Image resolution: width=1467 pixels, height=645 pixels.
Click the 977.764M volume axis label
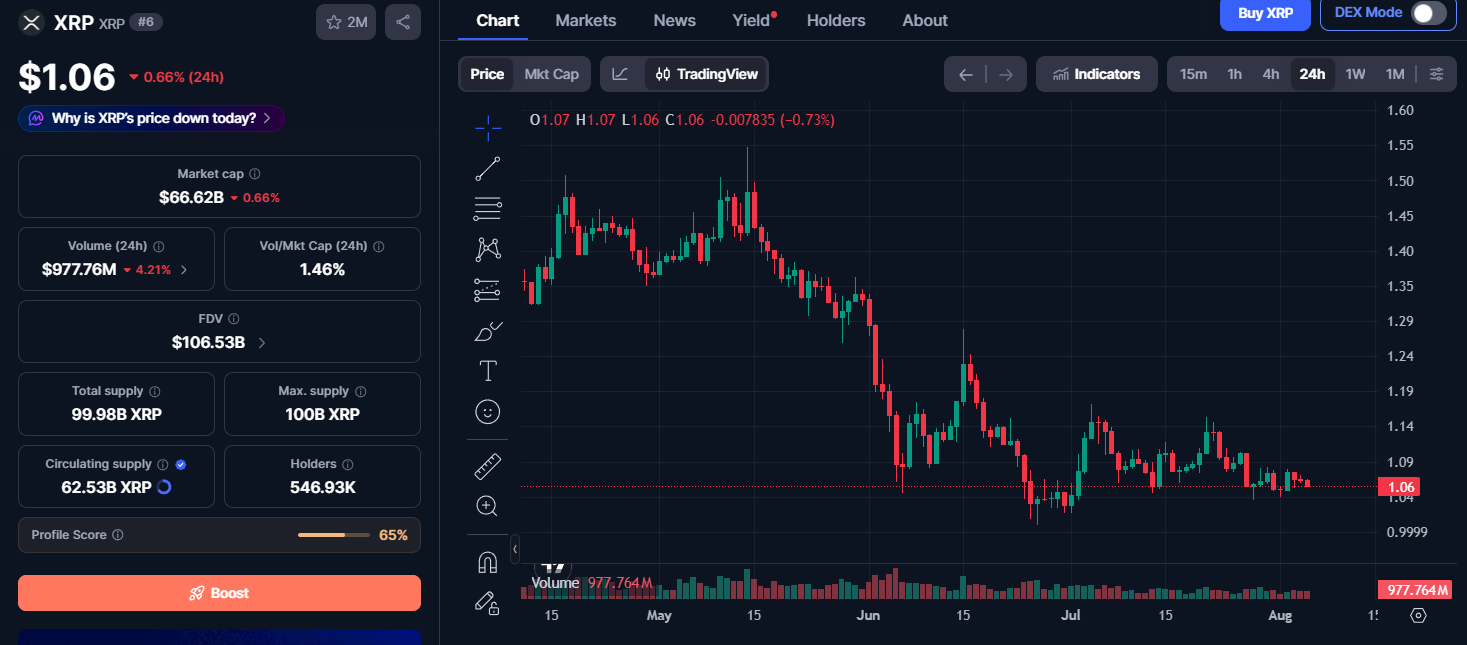(x=1414, y=590)
